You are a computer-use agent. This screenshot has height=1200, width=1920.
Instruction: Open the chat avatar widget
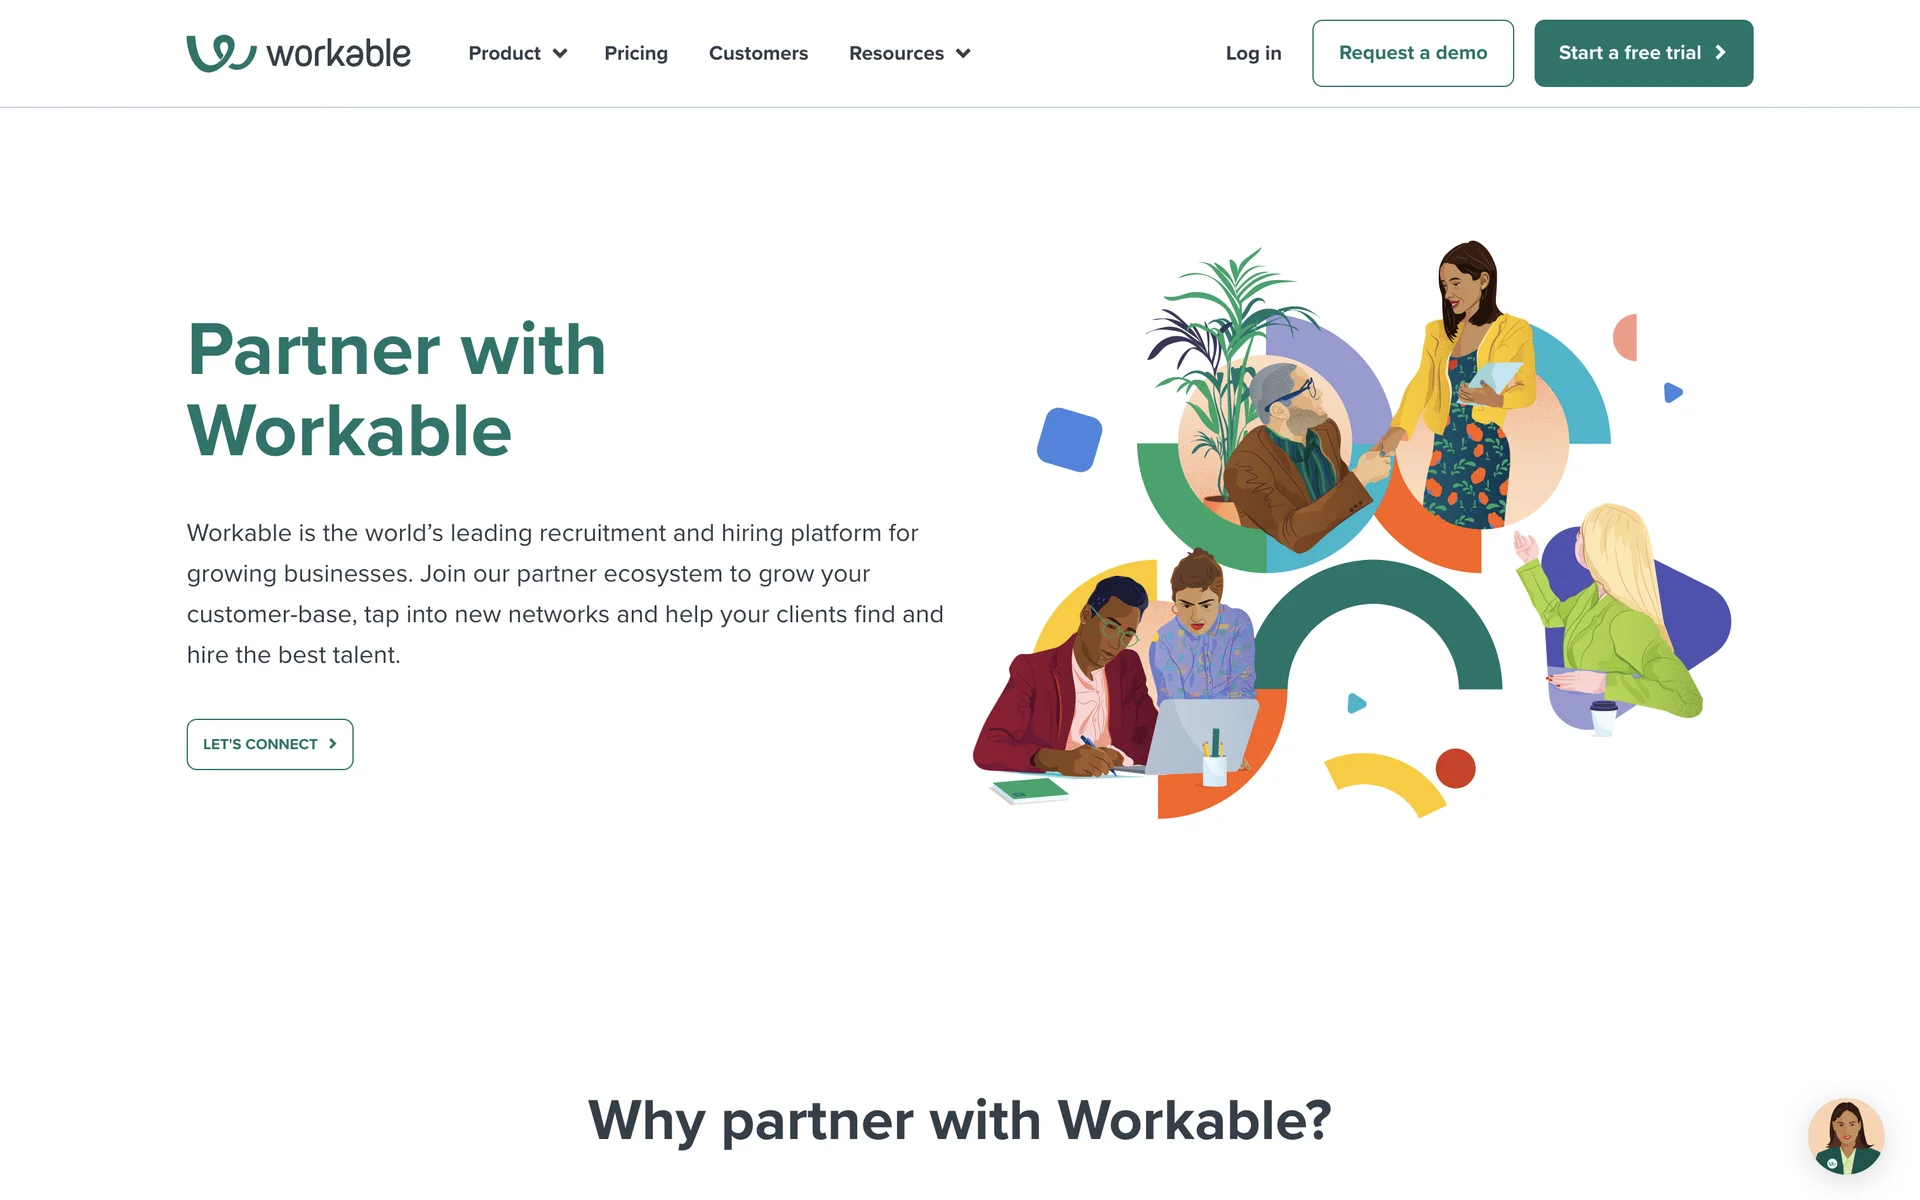[1846, 1137]
